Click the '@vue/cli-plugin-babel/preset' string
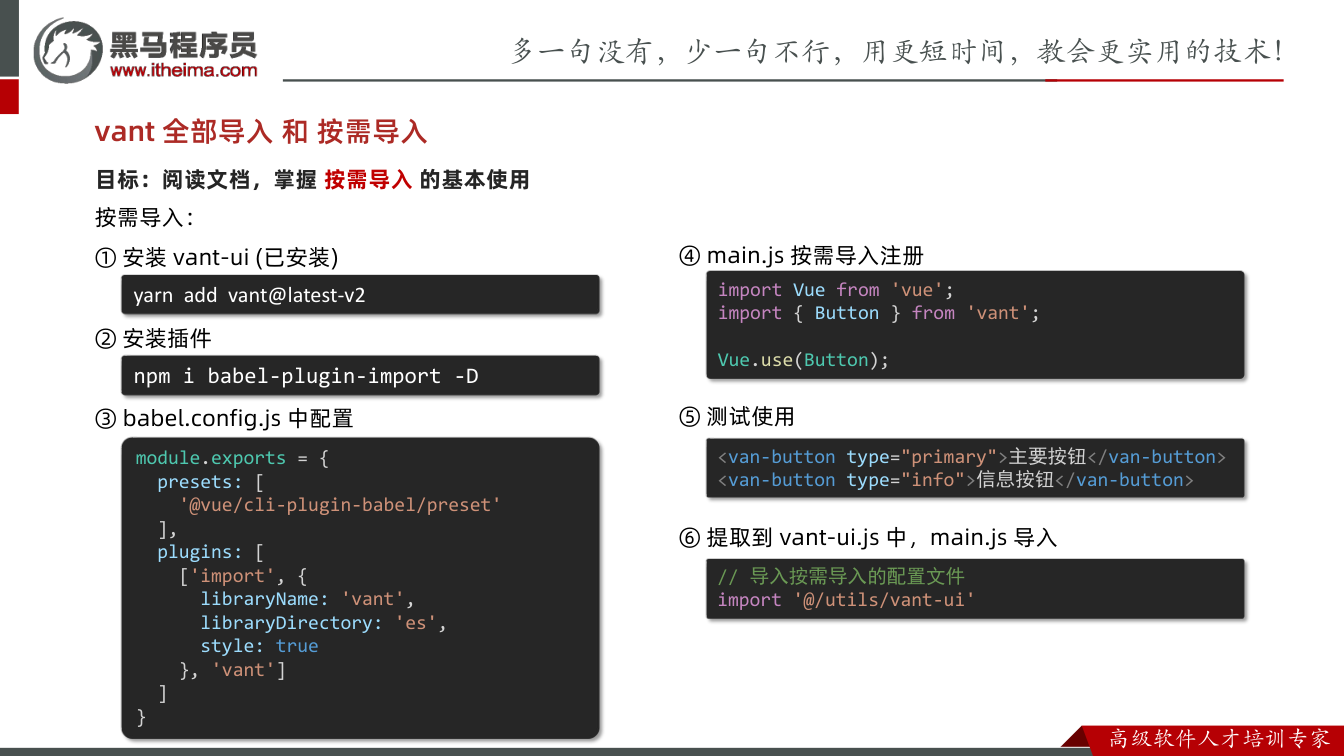This screenshot has width=1344, height=756. coord(340,505)
